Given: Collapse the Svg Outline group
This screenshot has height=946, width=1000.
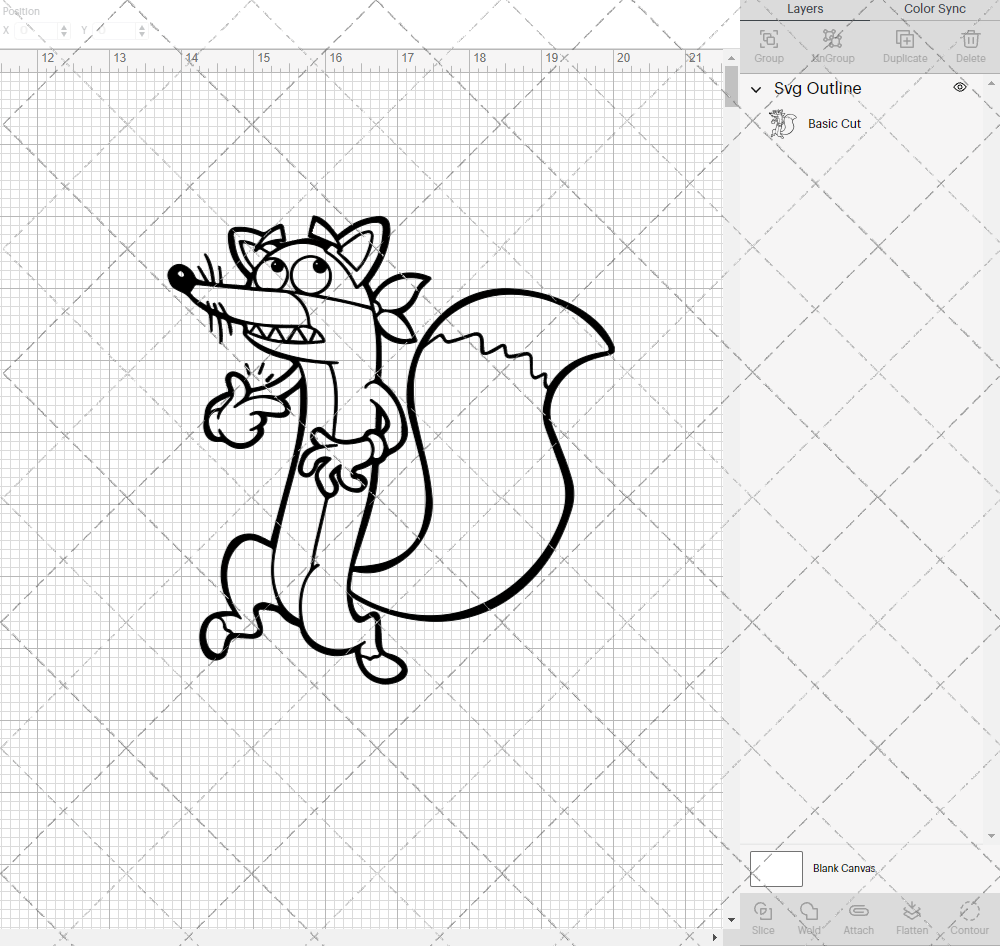Looking at the screenshot, I should (x=756, y=89).
